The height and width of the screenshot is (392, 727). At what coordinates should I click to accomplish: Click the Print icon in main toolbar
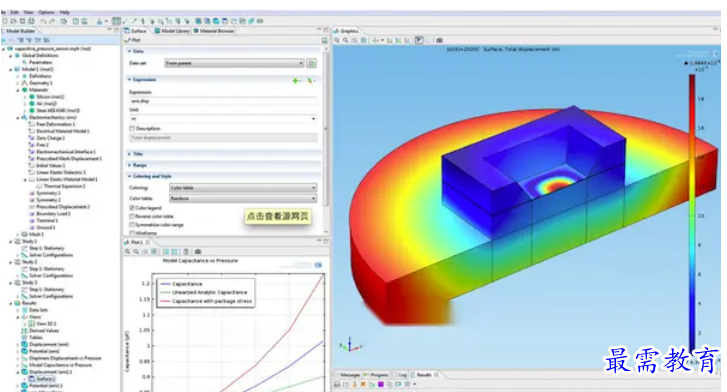31,21
